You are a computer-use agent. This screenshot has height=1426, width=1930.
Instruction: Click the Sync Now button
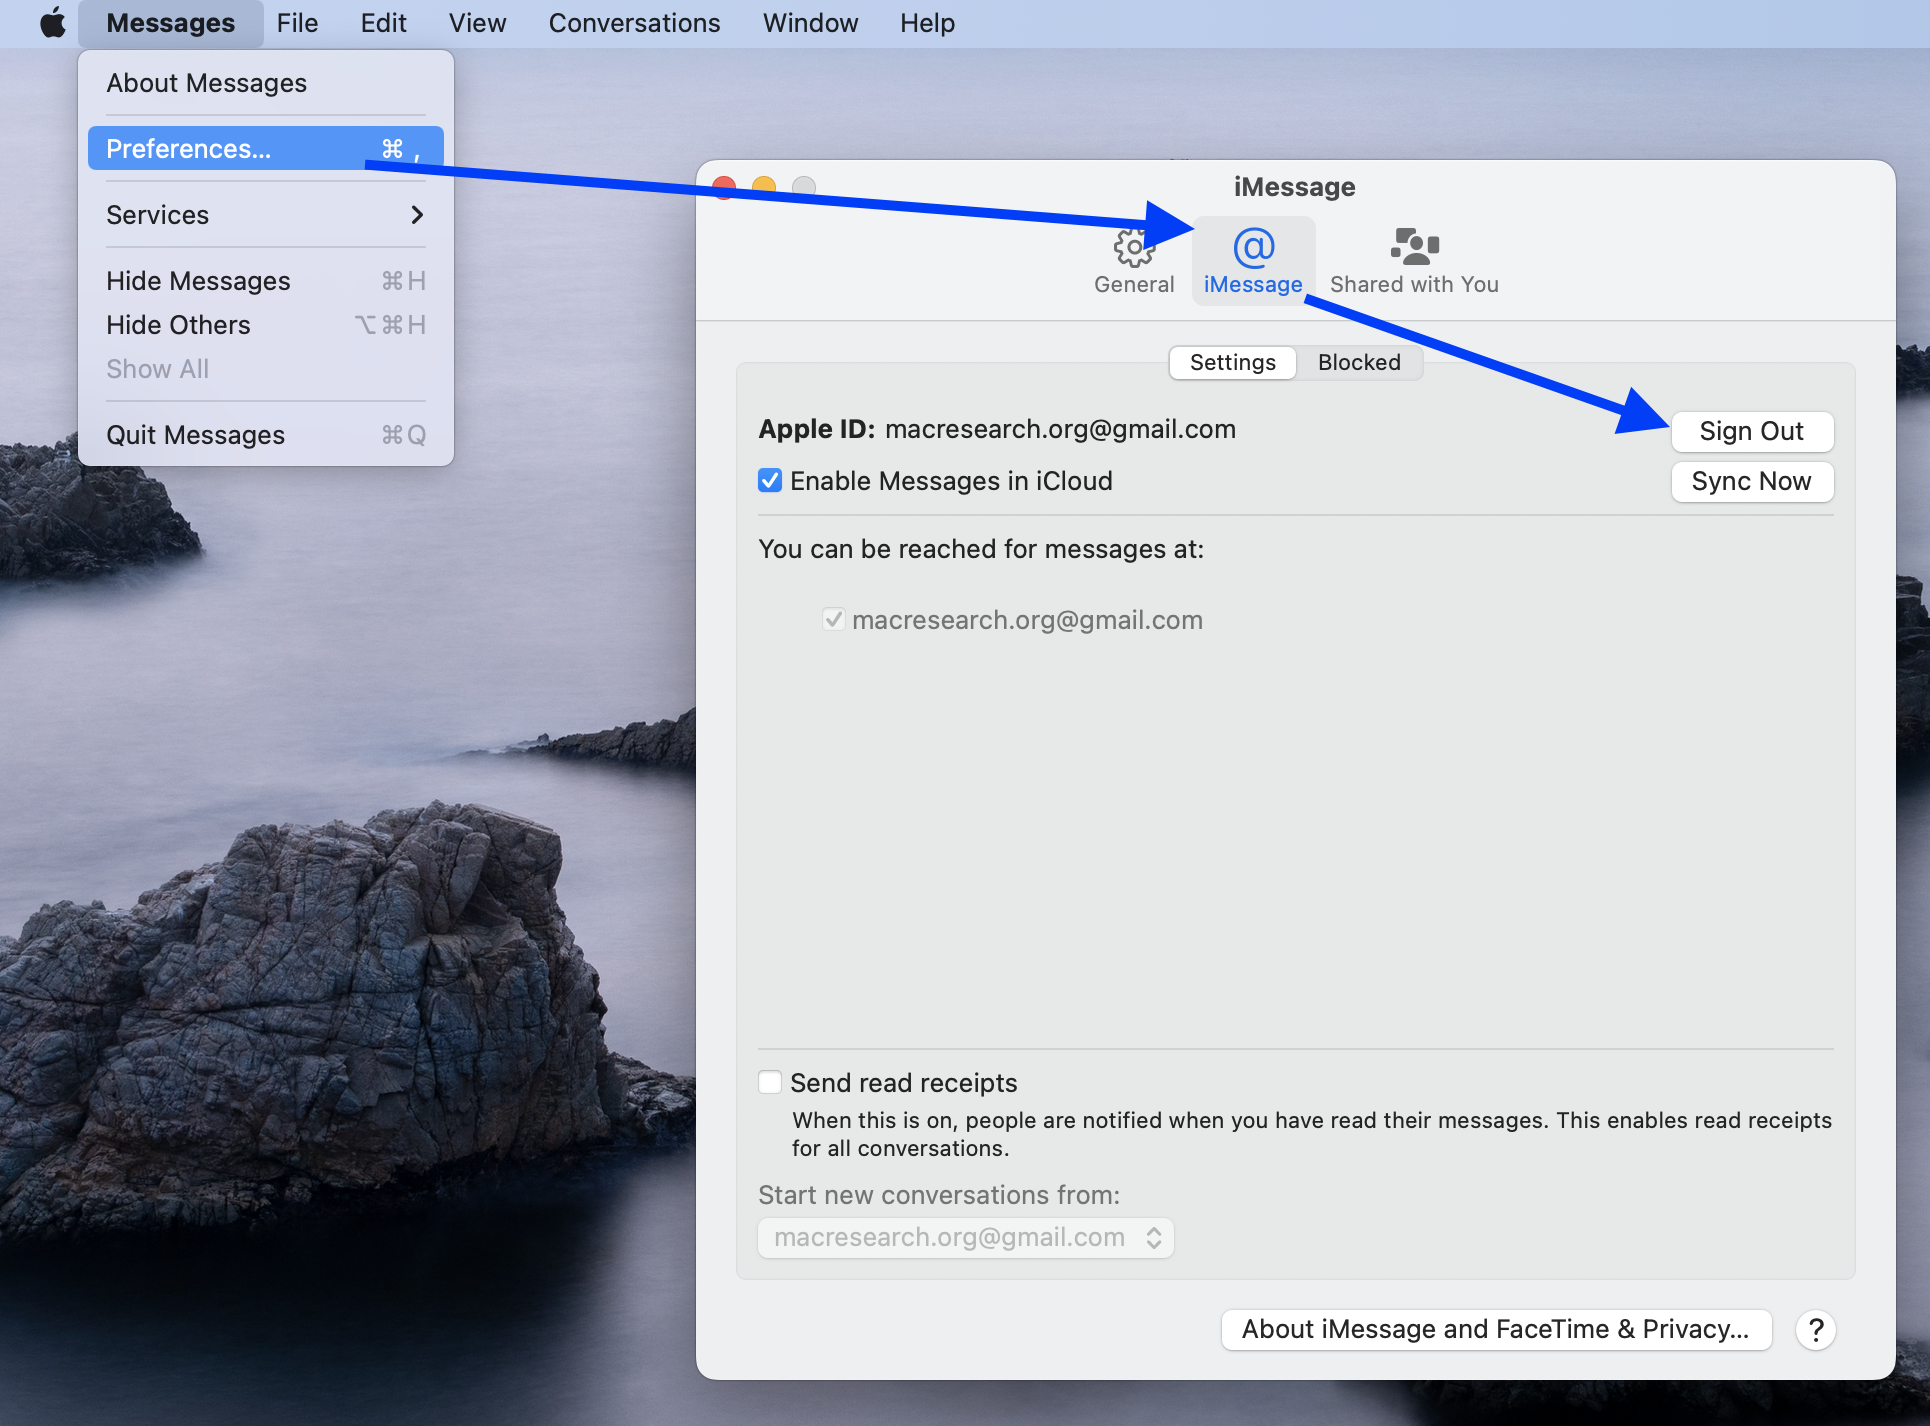[1752, 481]
